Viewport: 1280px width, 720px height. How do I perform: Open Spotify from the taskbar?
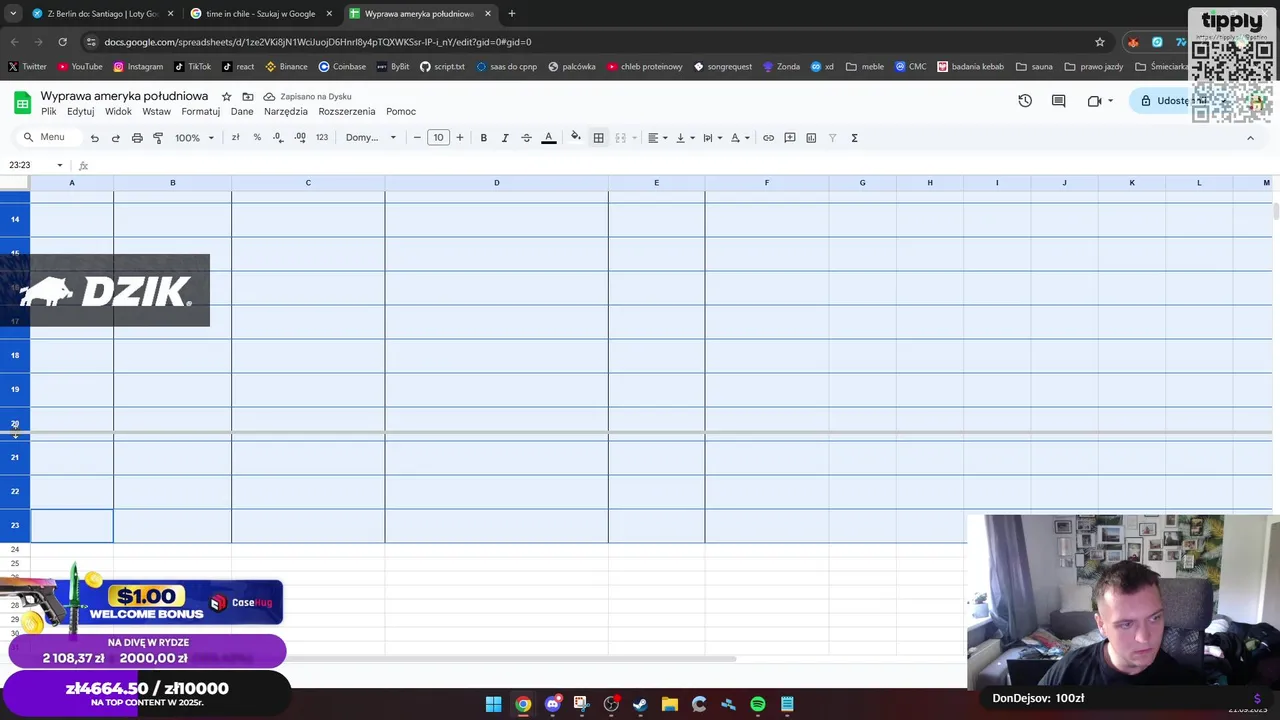pos(758,704)
